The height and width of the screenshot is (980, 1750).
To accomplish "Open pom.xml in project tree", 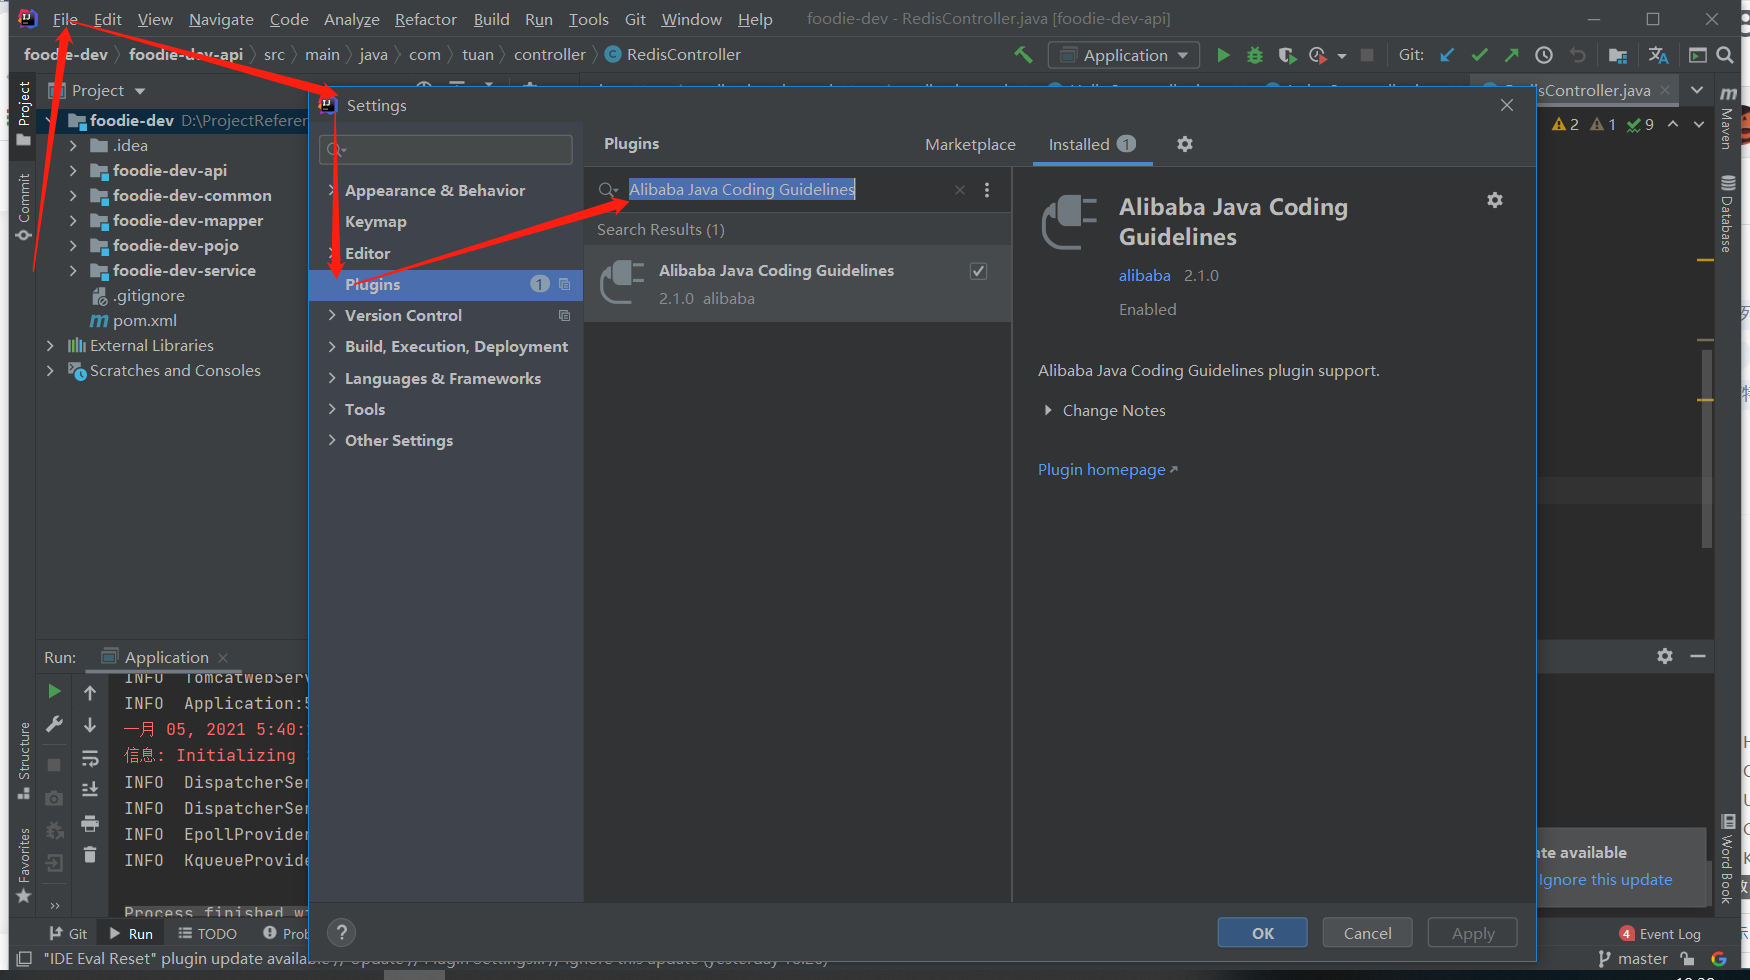I will pos(144,320).
